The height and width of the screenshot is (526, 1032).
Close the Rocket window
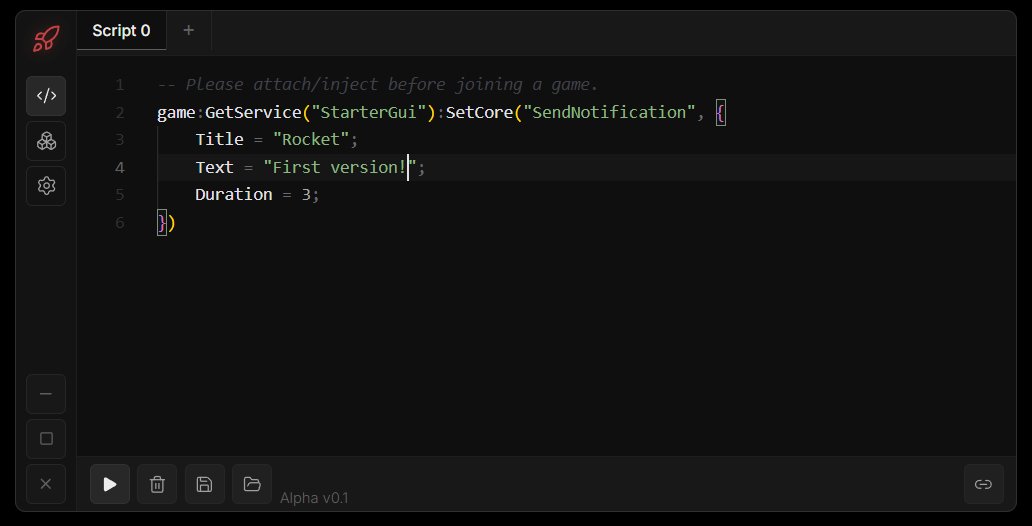[46, 484]
